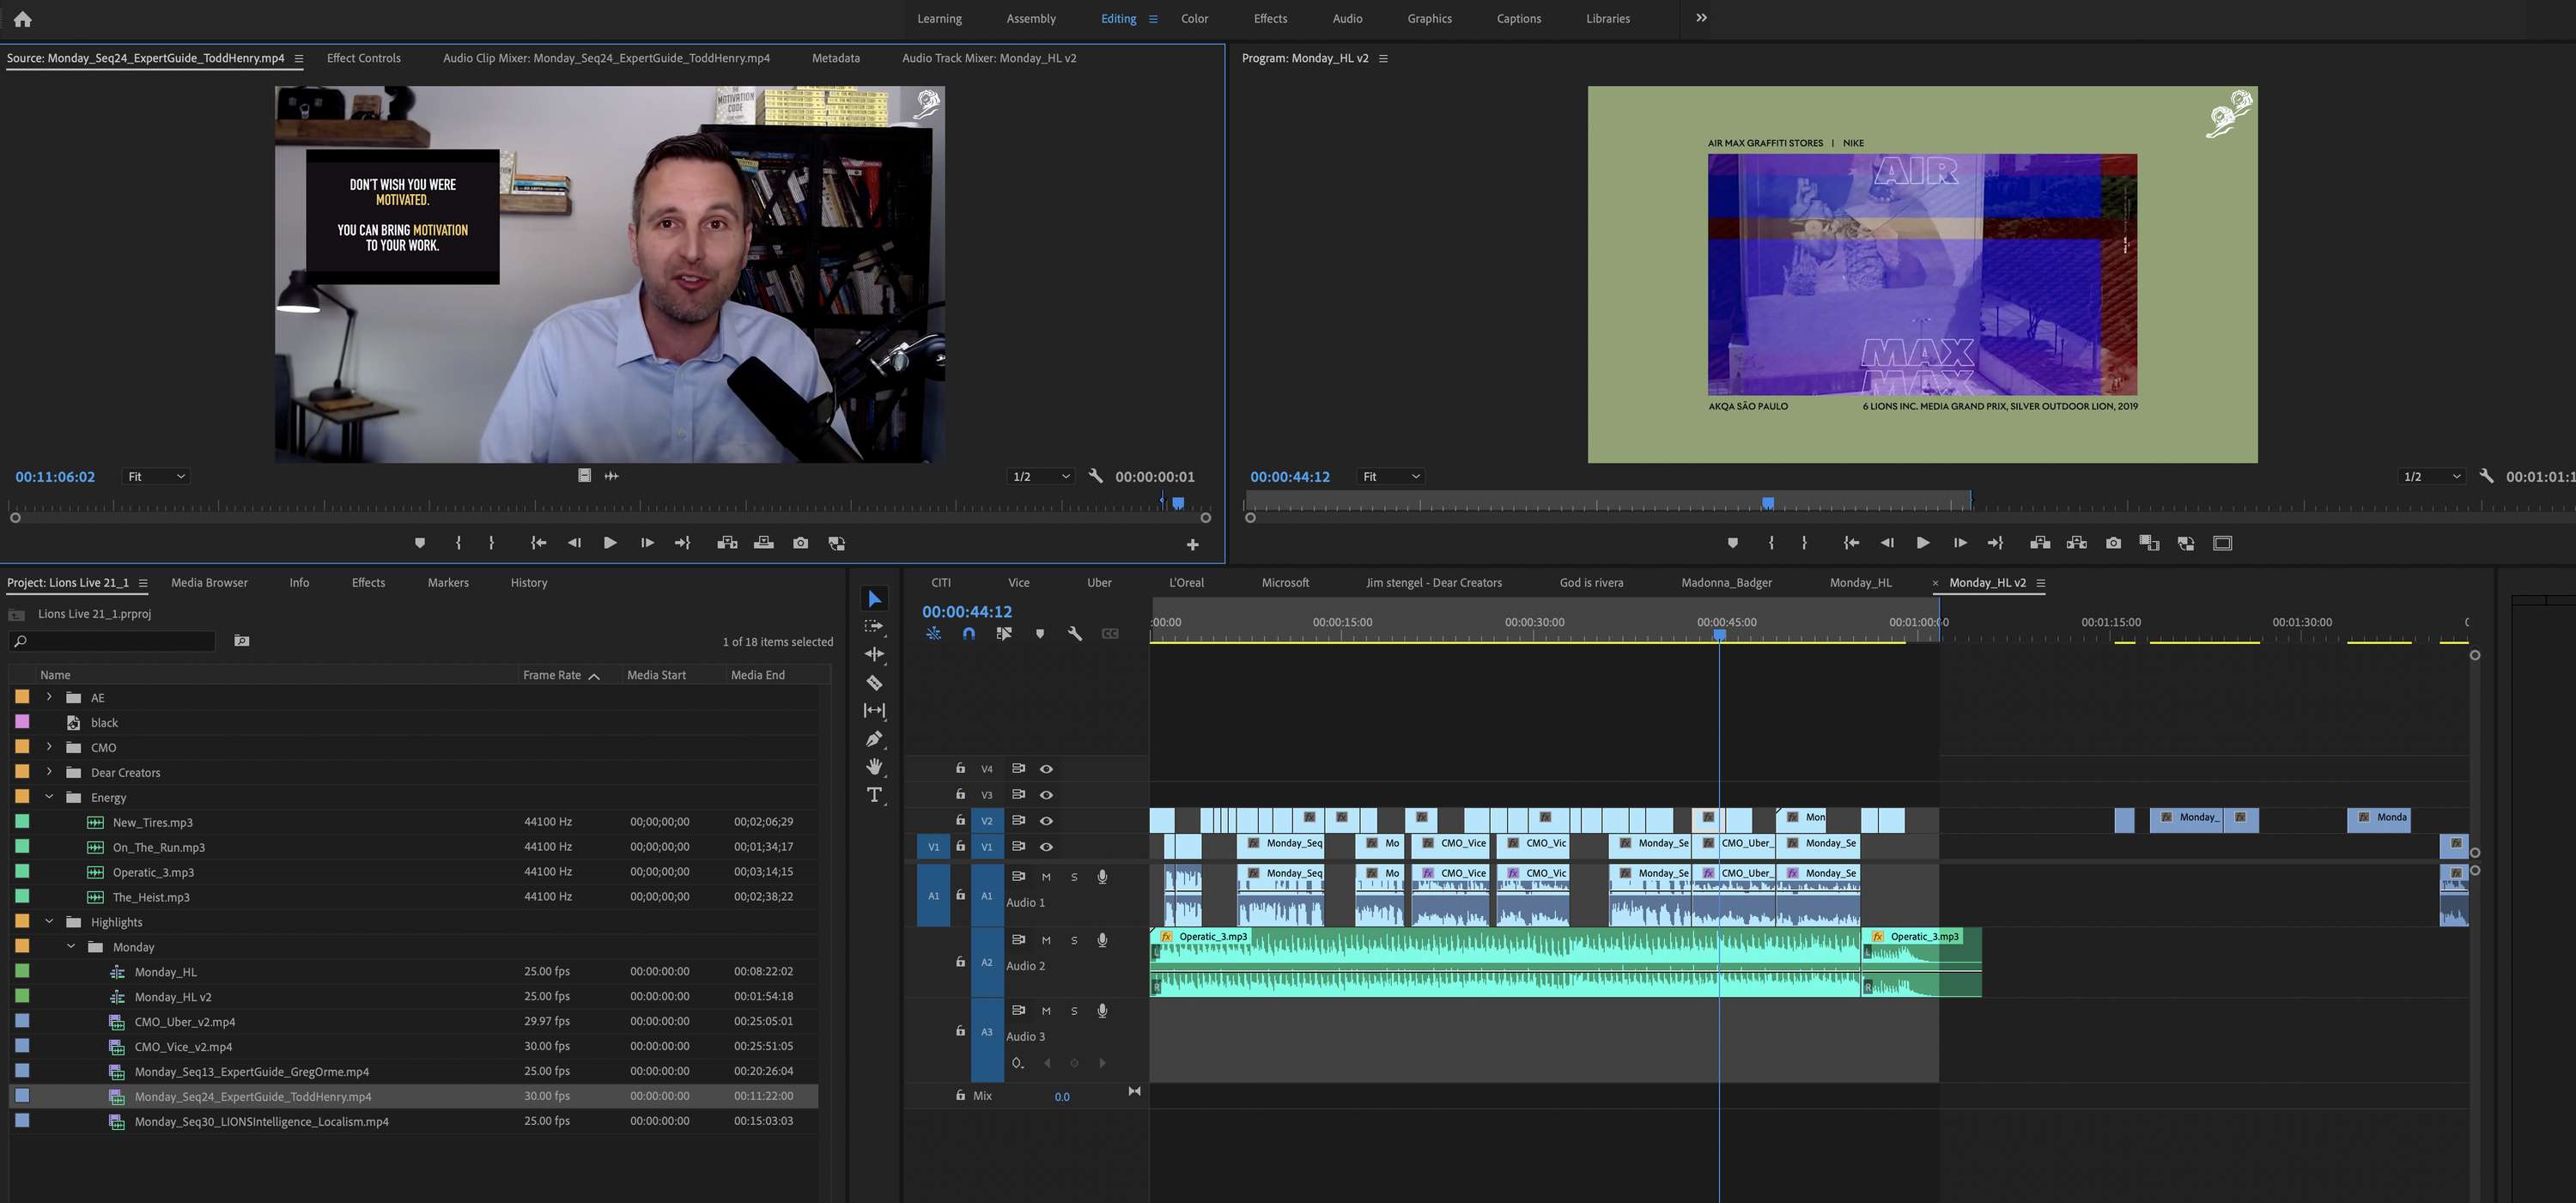Open timeline display settings wrench
This screenshot has width=2576, height=1203.
pos(1075,634)
